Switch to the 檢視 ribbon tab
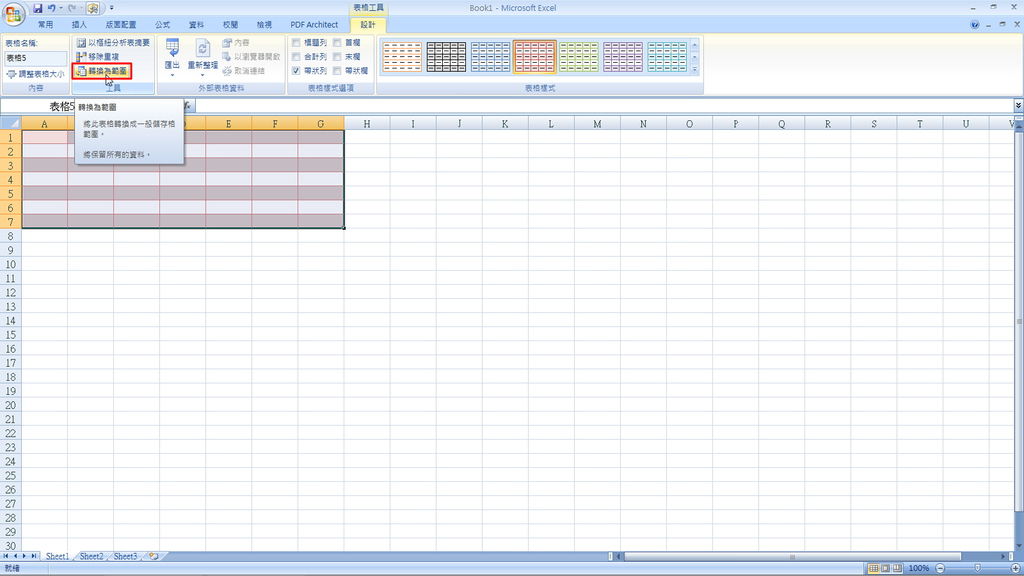1024x576 pixels. click(264, 25)
